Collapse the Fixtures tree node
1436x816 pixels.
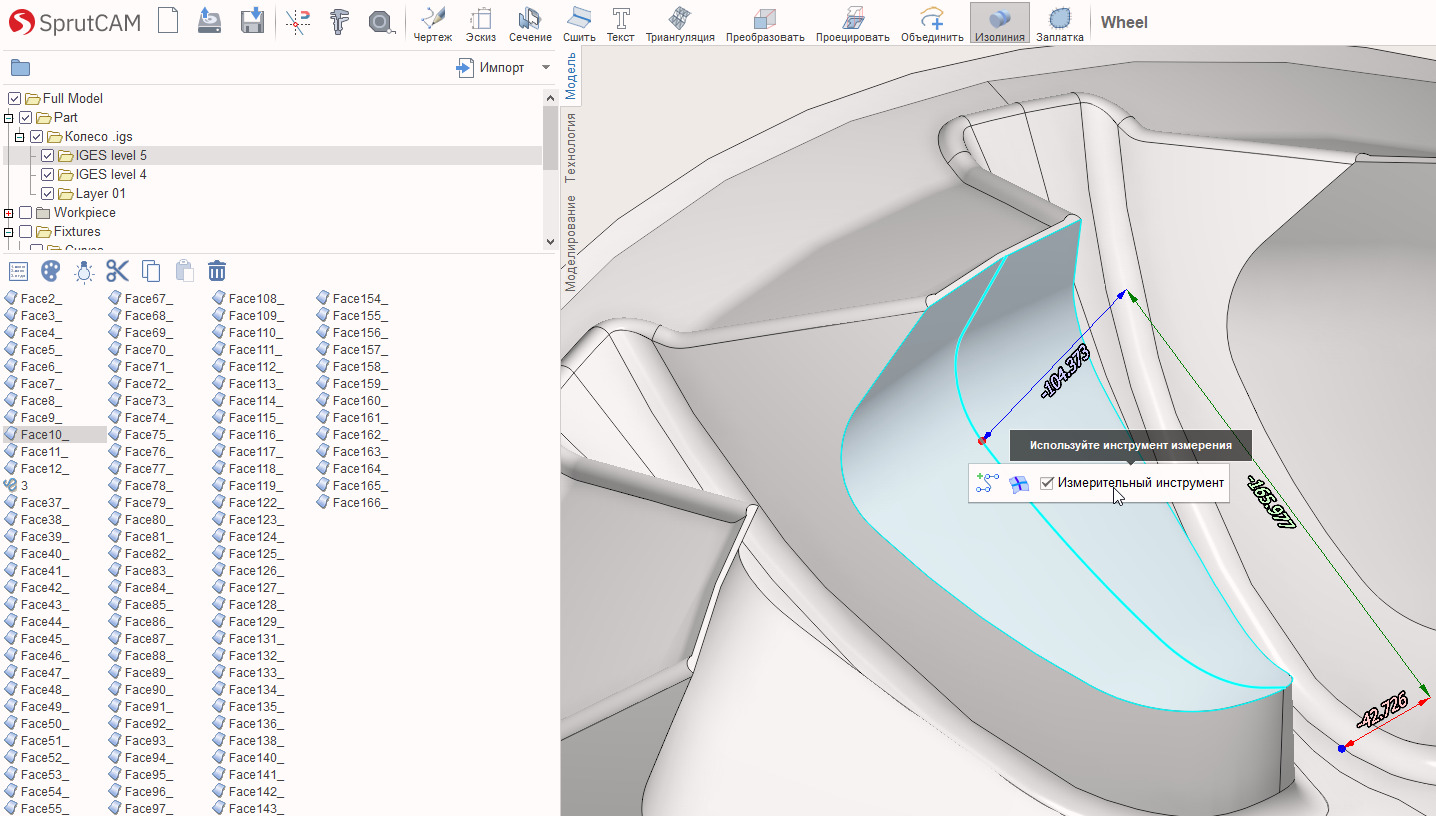(x=9, y=232)
